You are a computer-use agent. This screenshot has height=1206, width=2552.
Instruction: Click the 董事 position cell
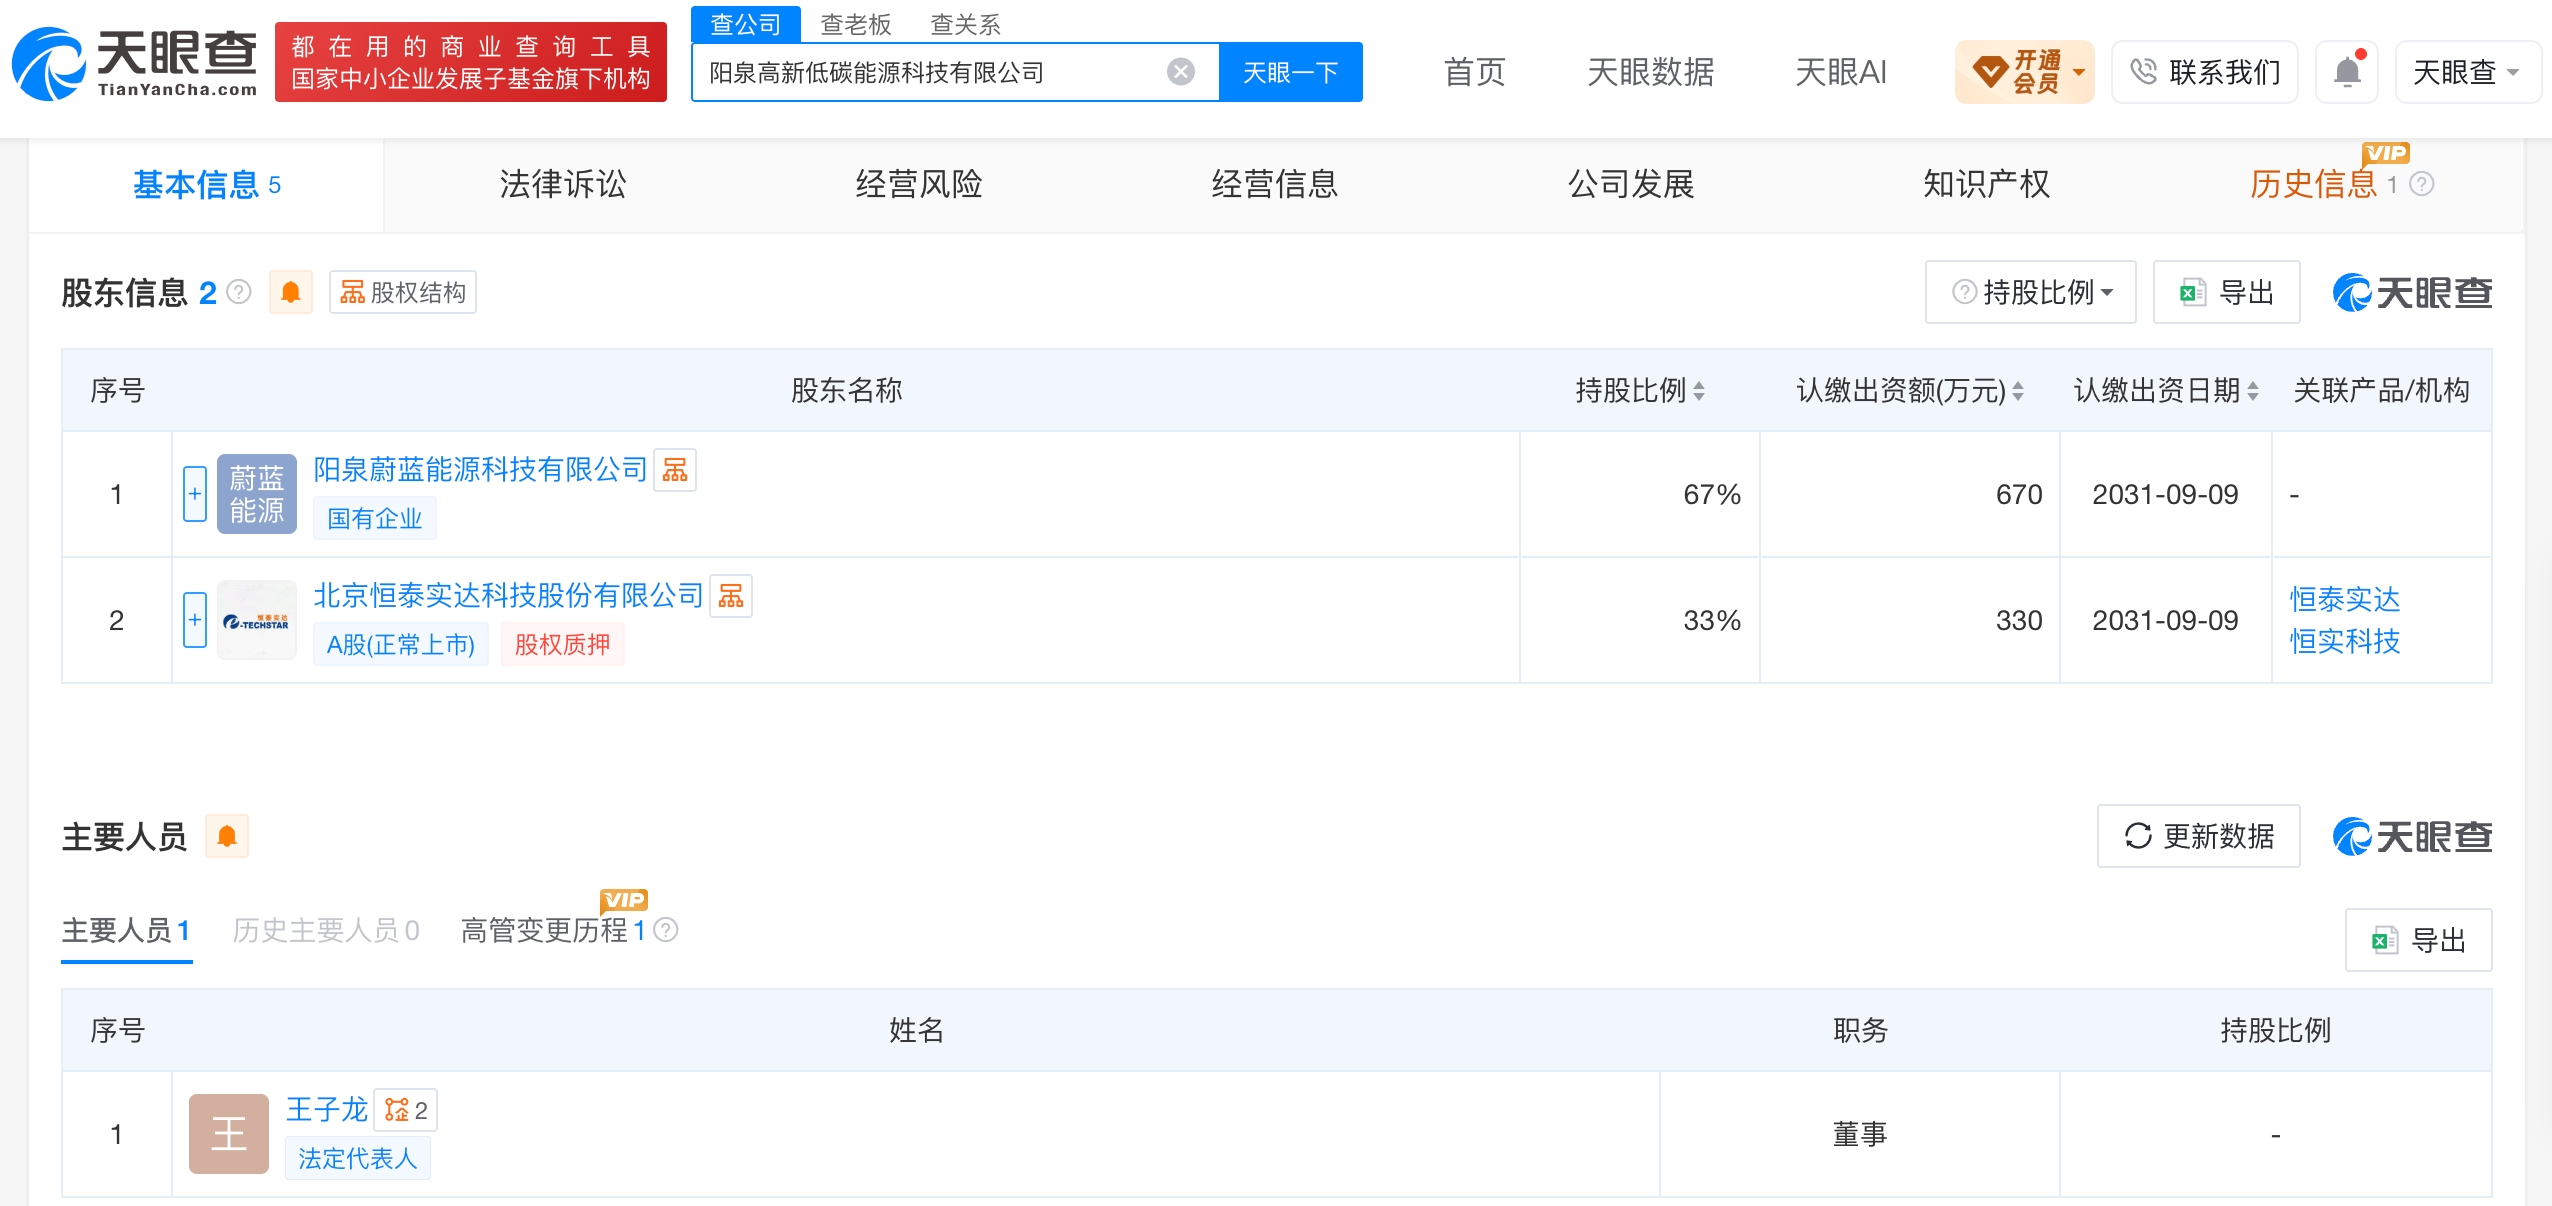click(1860, 1134)
